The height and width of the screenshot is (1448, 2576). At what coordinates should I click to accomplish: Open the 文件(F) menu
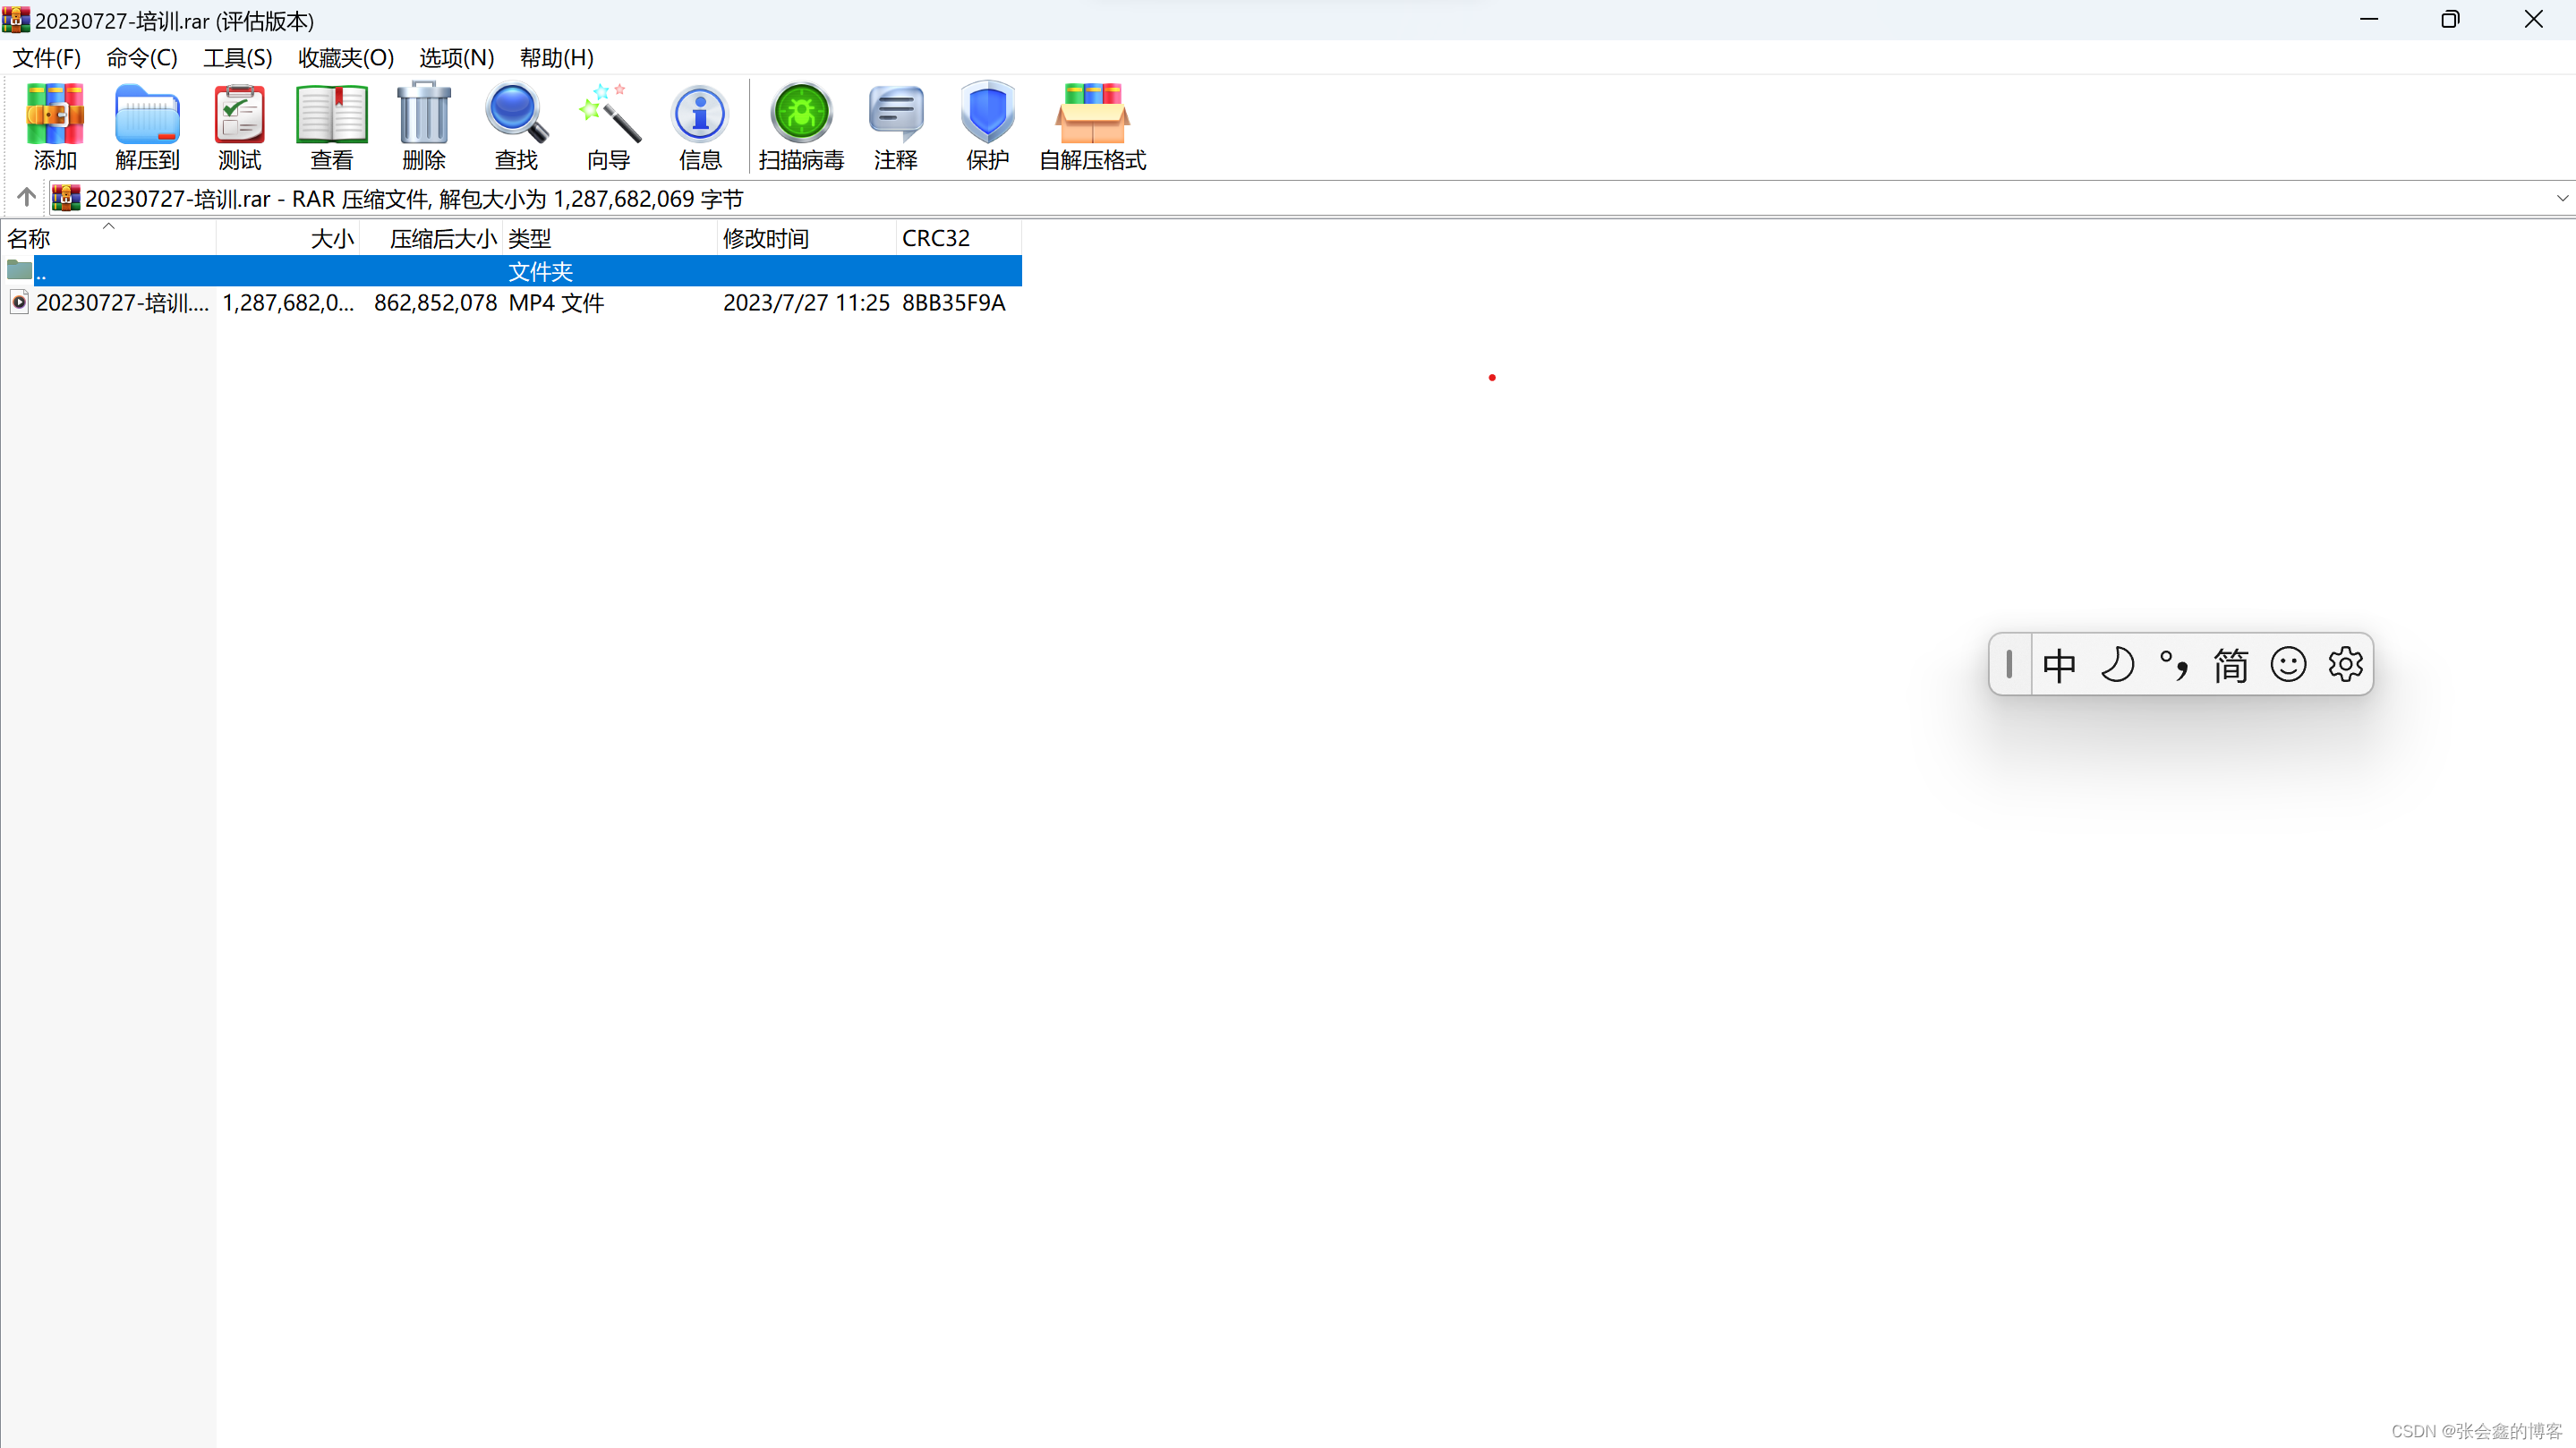coord(47,57)
